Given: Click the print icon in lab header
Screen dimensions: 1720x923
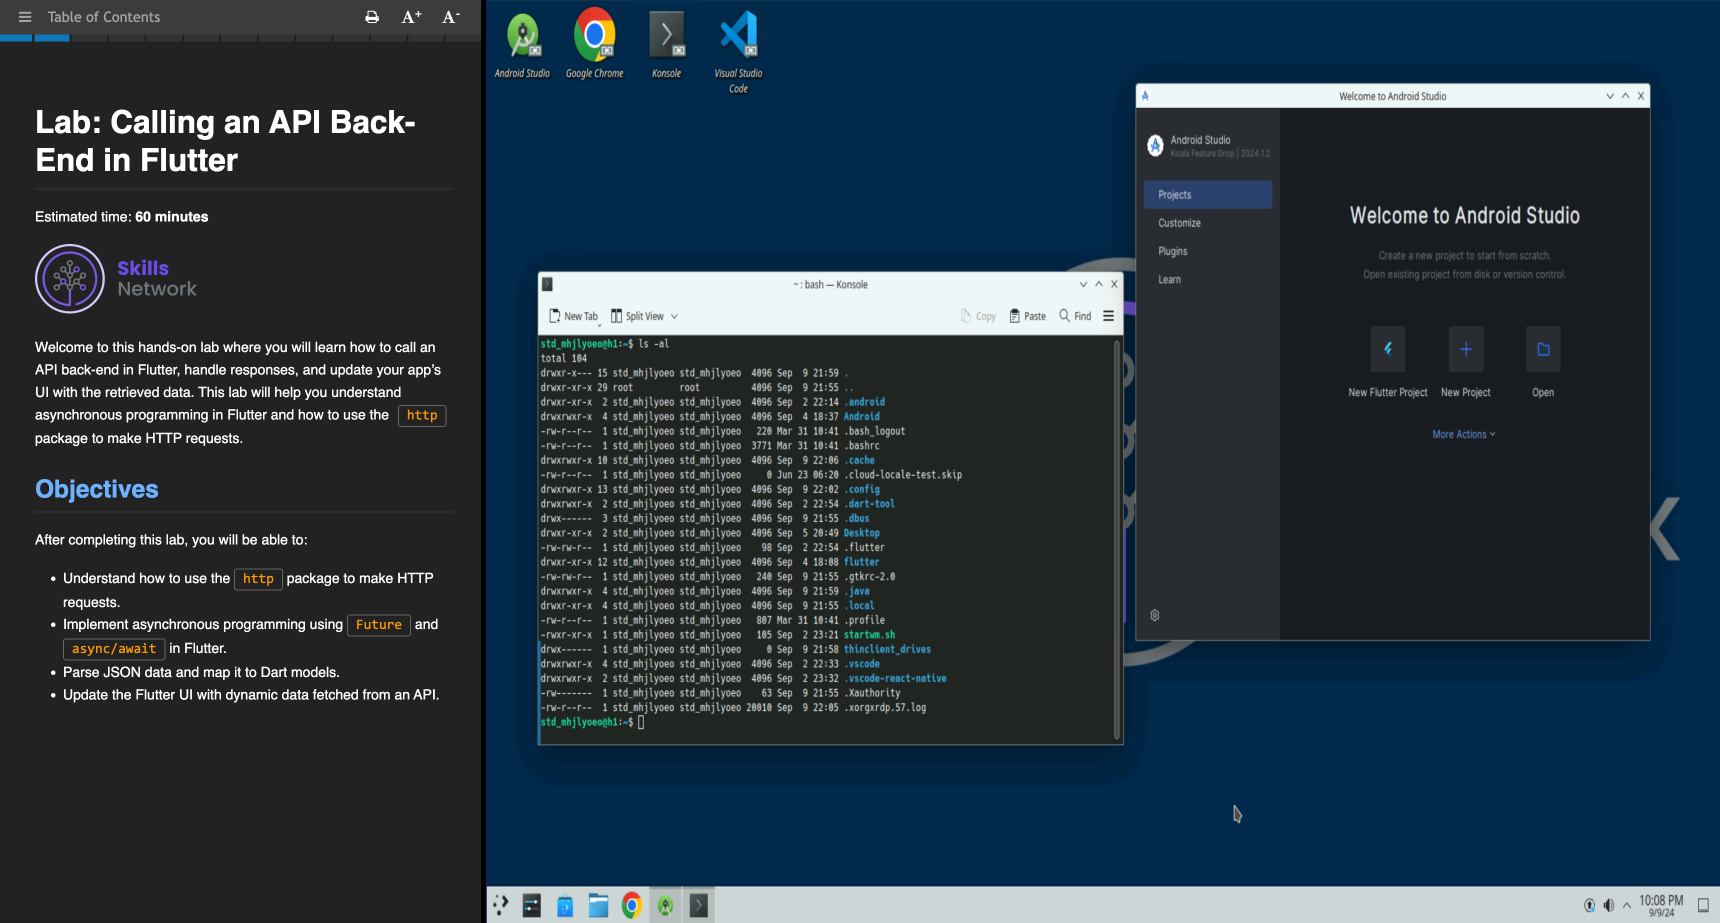Looking at the screenshot, I should [x=372, y=17].
